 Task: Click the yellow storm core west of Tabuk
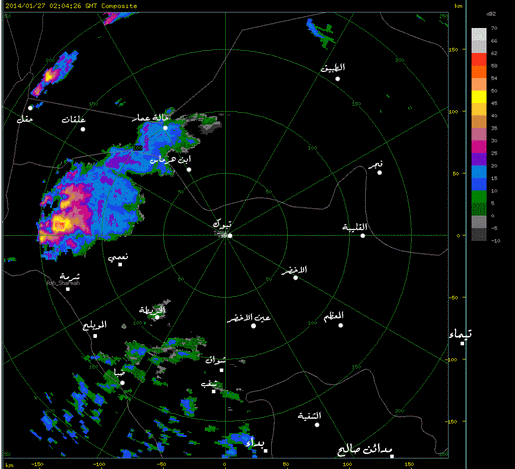point(60,226)
